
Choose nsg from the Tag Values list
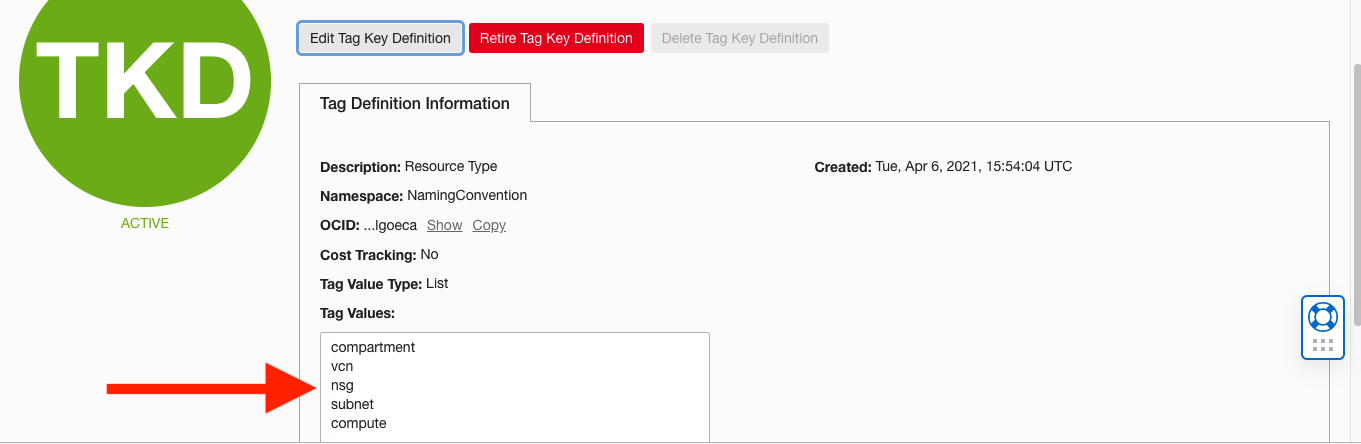pos(342,385)
